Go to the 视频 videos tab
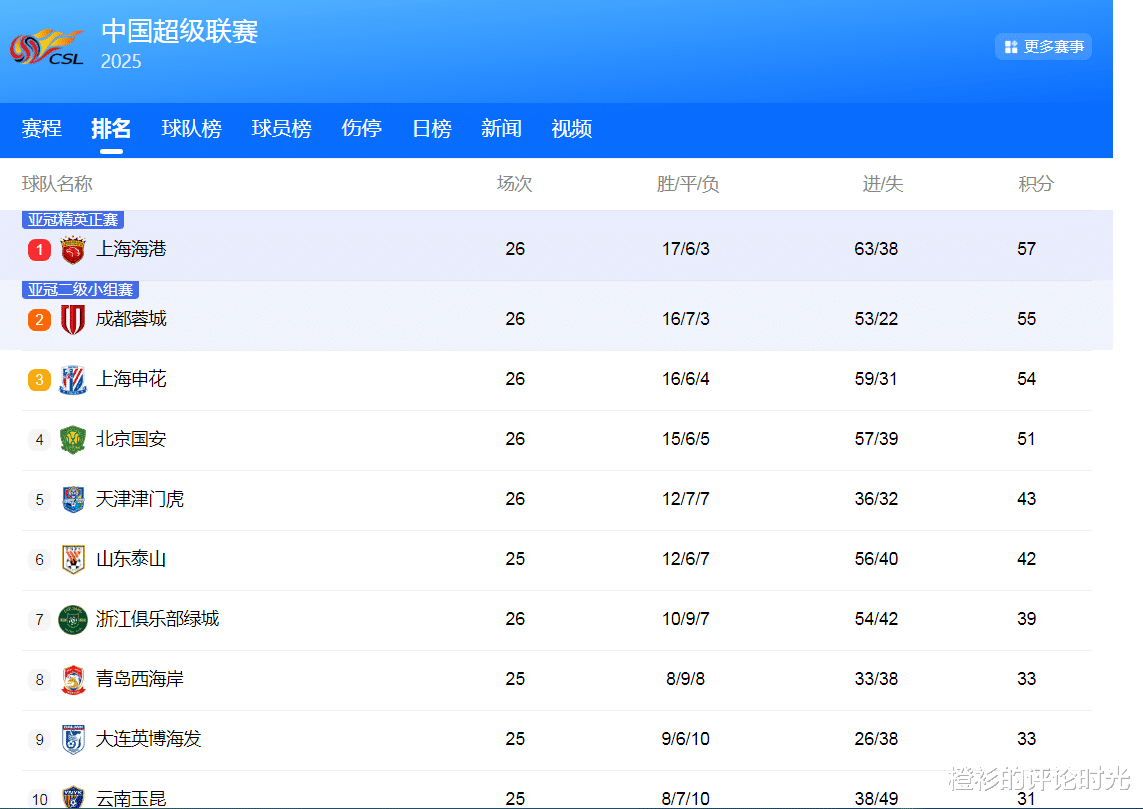The image size is (1143, 809). coord(572,129)
